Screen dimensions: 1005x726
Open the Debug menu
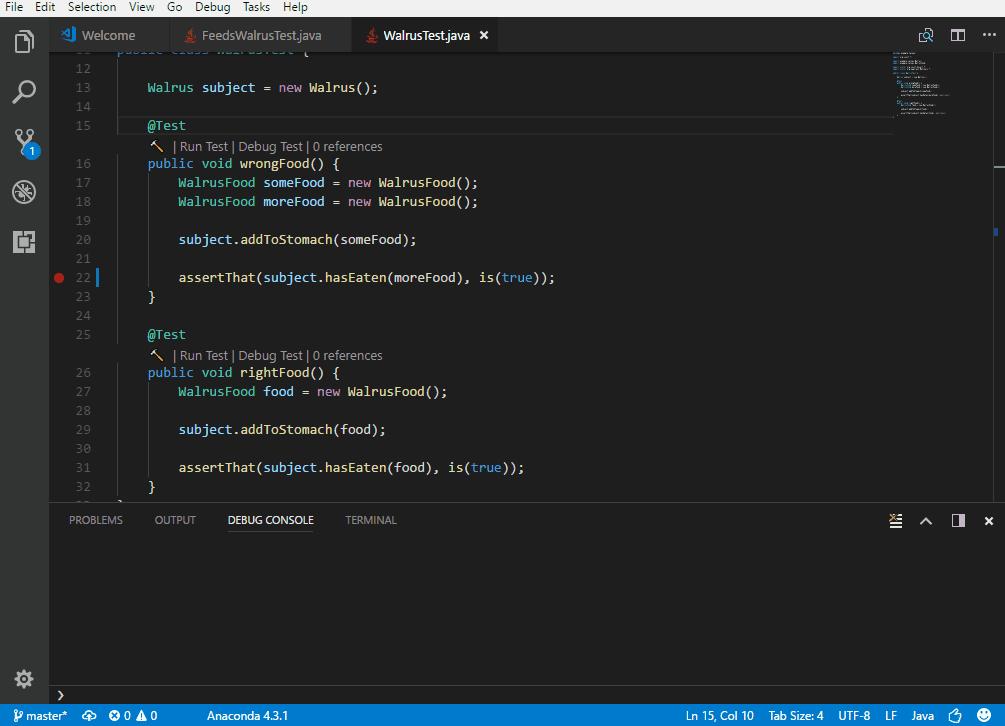pos(212,7)
